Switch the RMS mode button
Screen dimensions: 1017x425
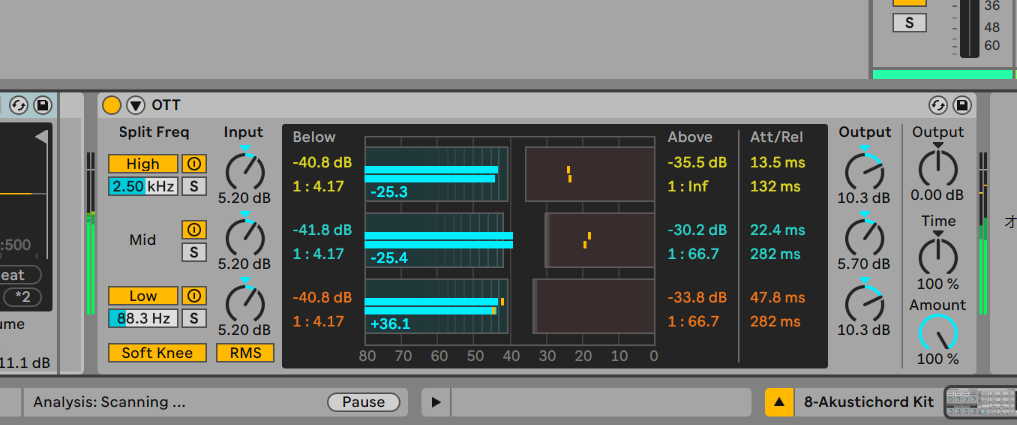click(245, 353)
